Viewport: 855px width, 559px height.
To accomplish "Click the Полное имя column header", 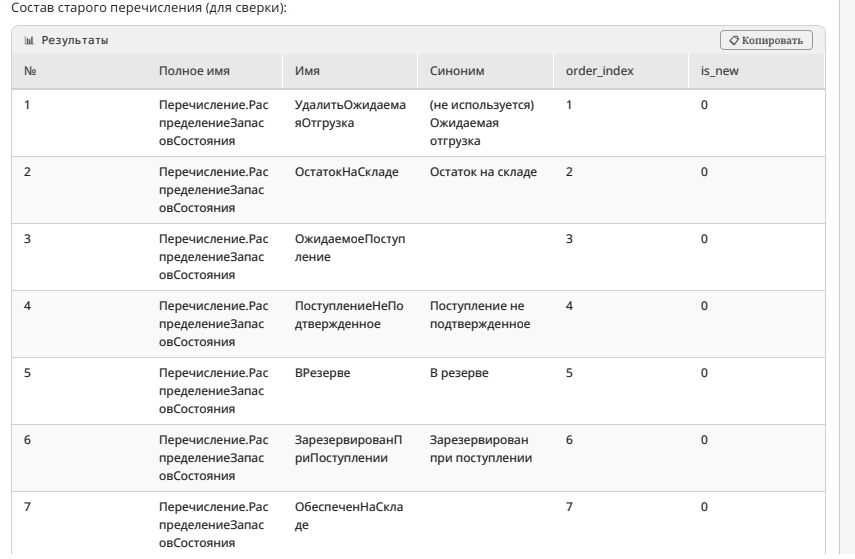I will tap(214, 71).
